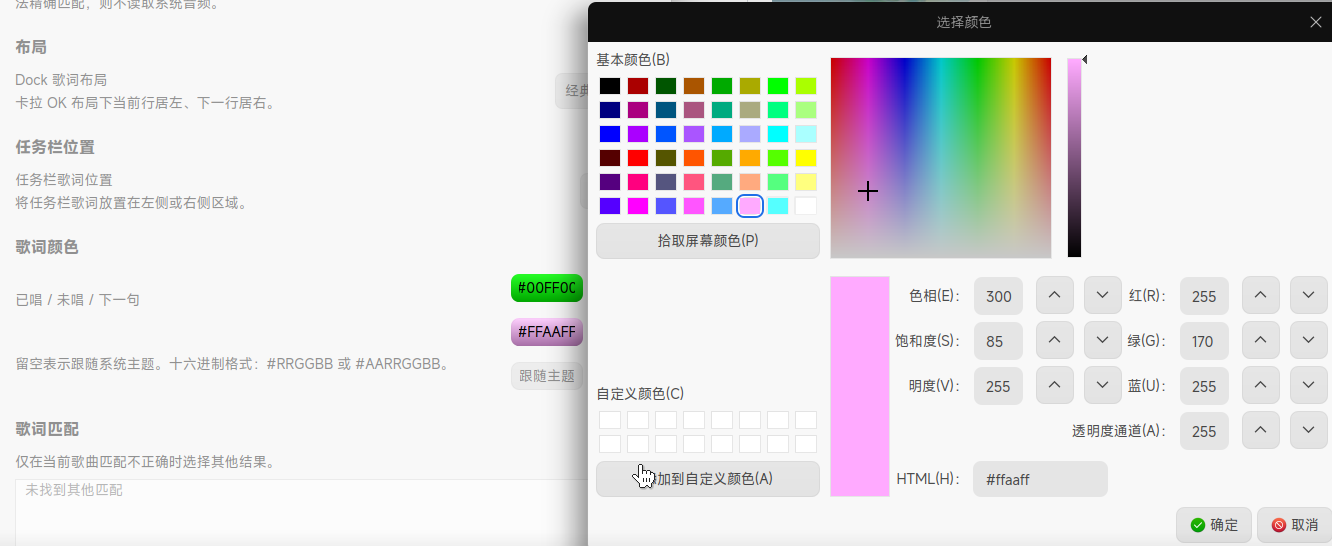Click the hue (色相) field showing 300
This screenshot has height=546, width=1332.
[998, 296]
